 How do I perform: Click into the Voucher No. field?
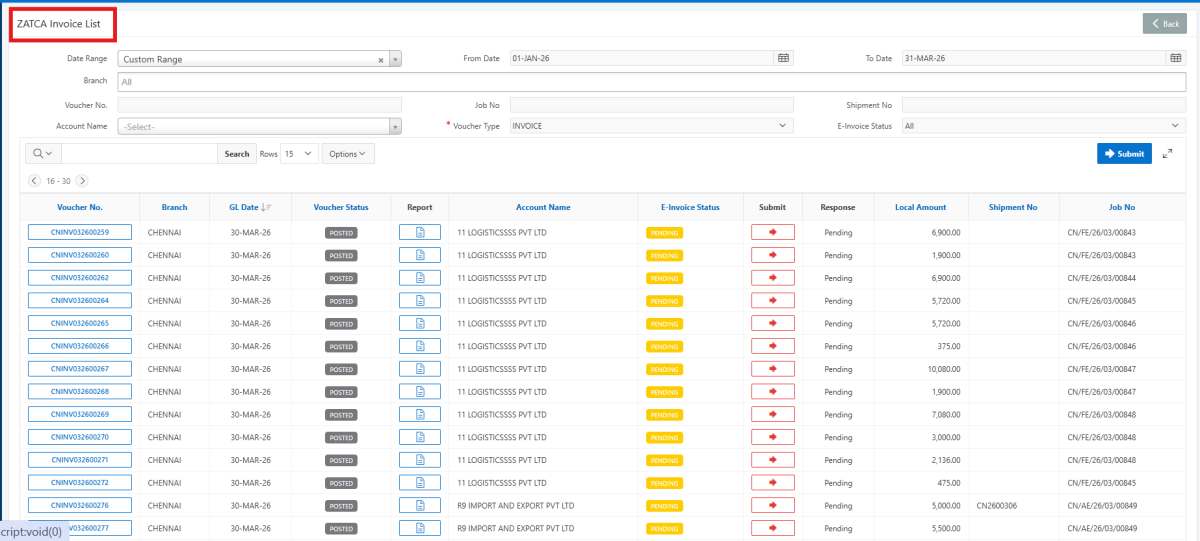[x=260, y=104]
